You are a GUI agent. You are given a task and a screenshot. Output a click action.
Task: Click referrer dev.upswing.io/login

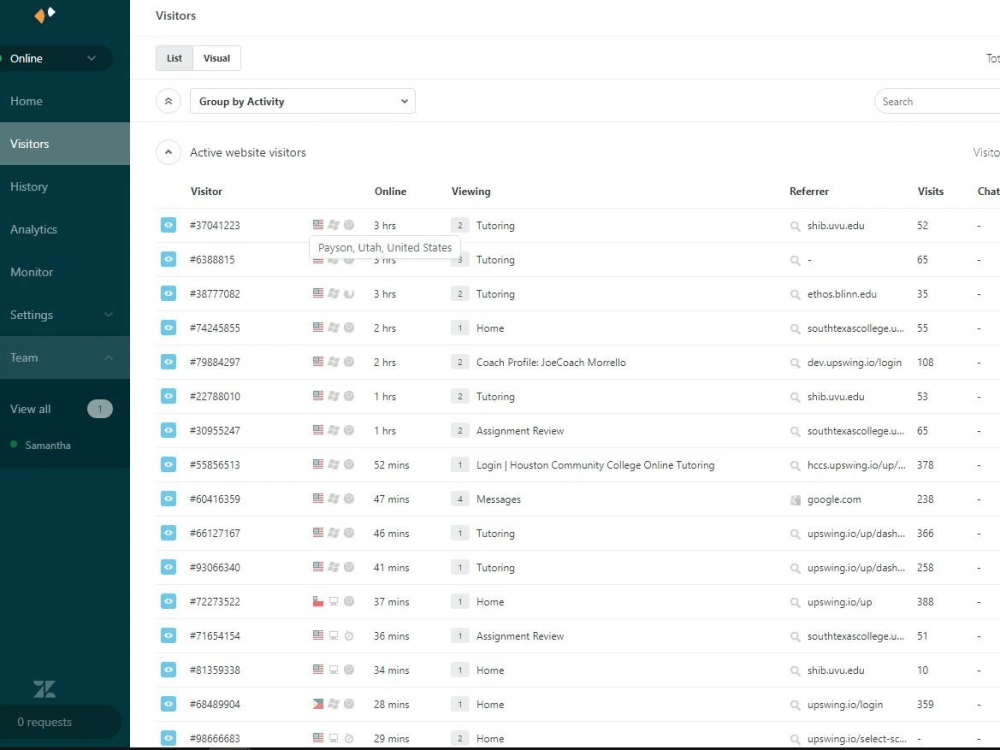(854, 362)
